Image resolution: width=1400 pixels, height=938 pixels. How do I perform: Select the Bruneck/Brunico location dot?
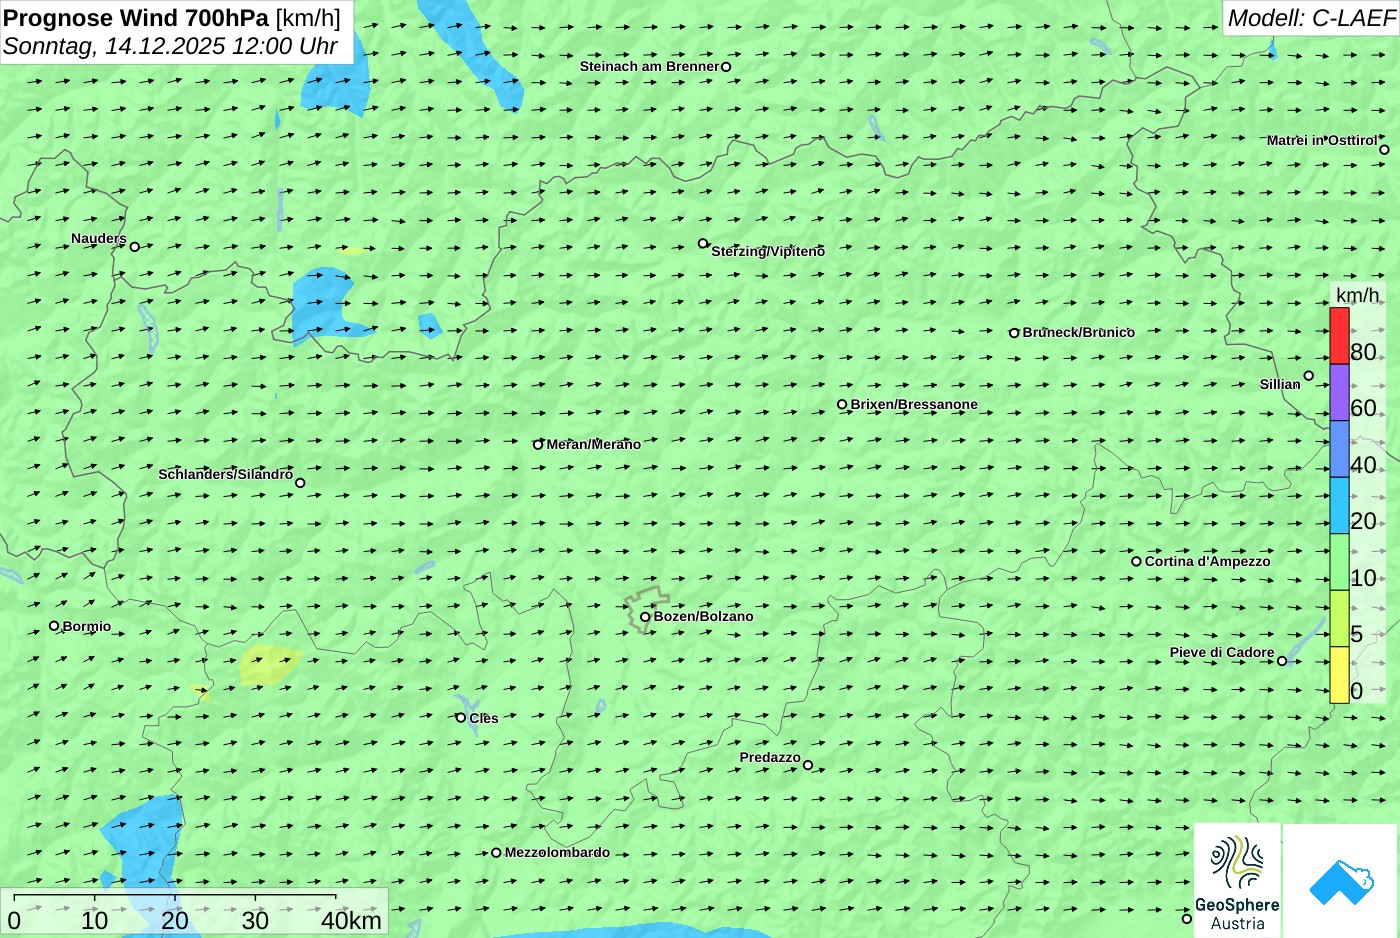1014,333
